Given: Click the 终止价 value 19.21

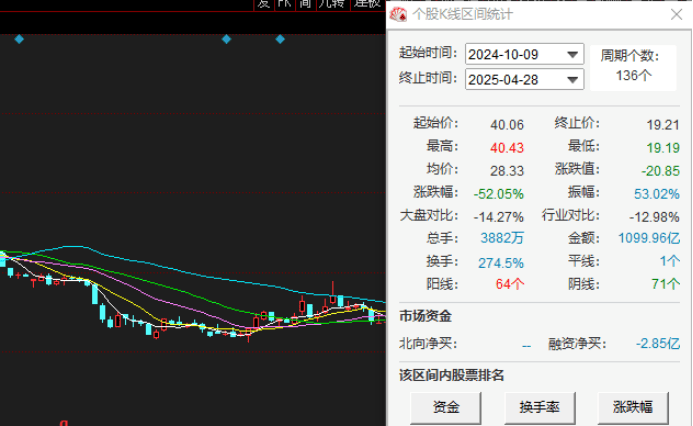Looking at the screenshot, I should click(663, 125).
